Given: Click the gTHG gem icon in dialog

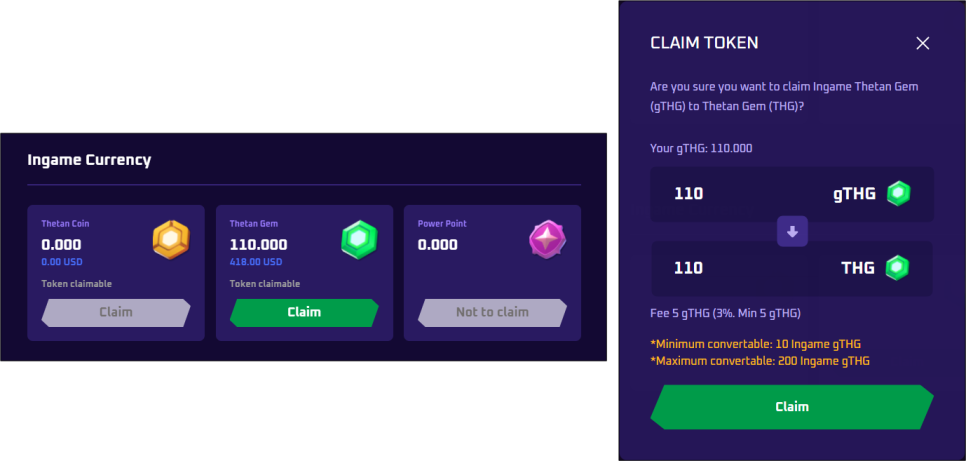Looking at the screenshot, I should [898, 194].
